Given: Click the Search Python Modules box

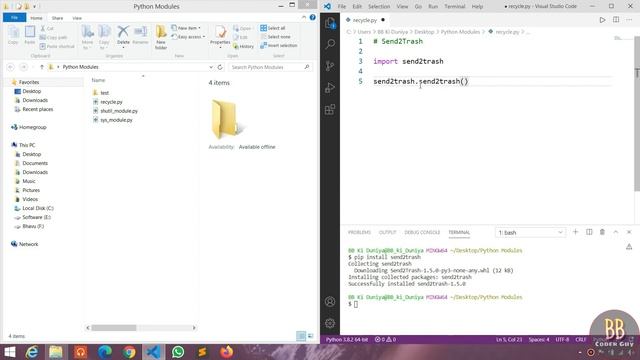Looking at the screenshot, I should pos(270,67).
